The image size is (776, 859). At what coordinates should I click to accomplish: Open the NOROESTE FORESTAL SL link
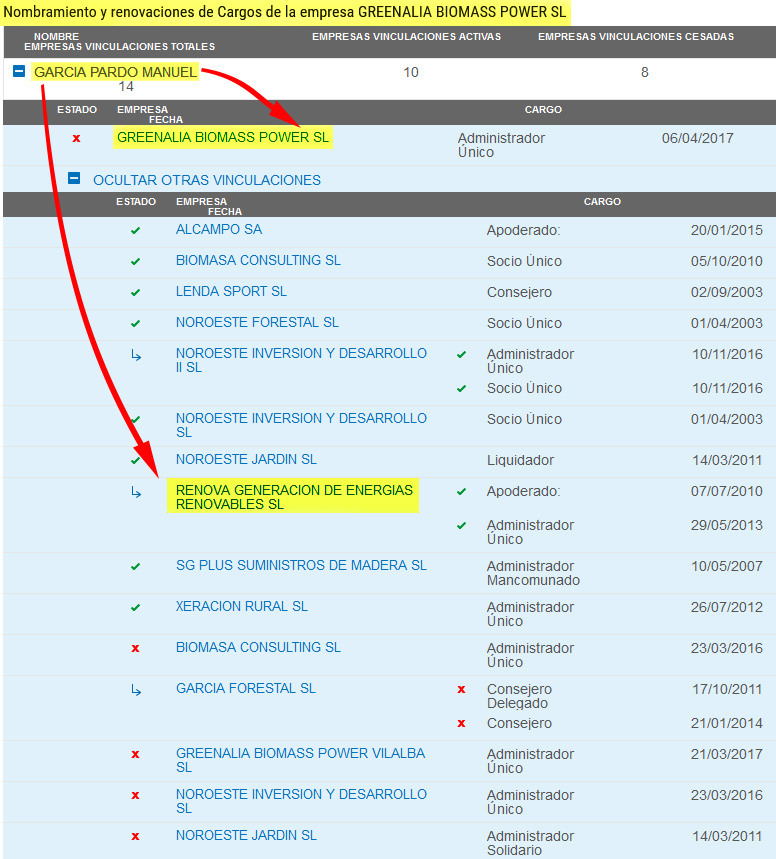pos(257,322)
